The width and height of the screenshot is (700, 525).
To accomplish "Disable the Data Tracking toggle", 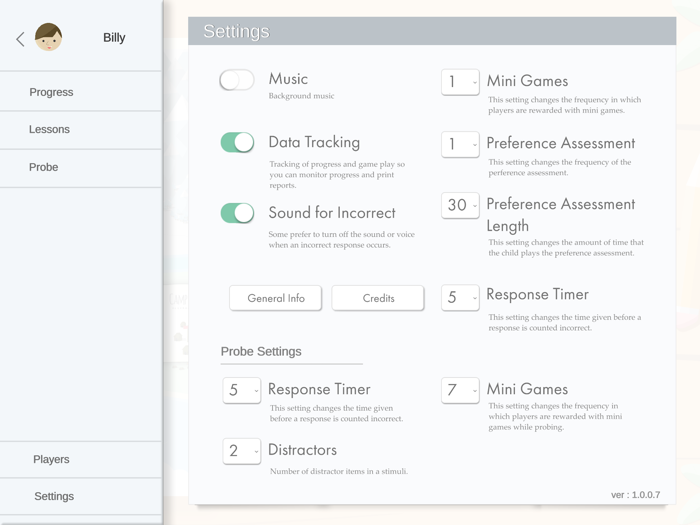I will (237, 143).
